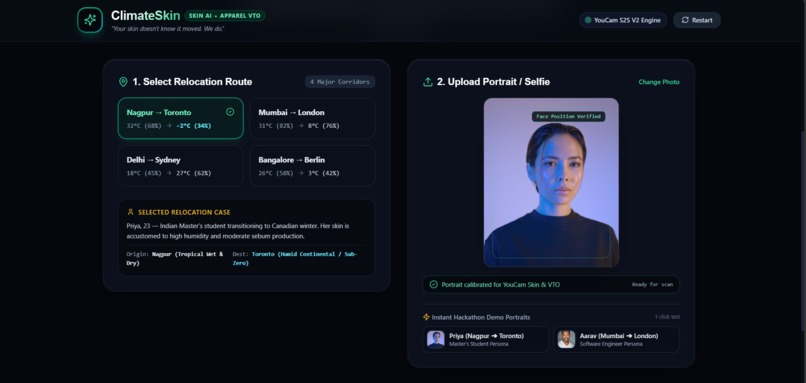This screenshot has height=383, width=806.
Task: Click the green engine status dot
Action: tap(588, 20)
